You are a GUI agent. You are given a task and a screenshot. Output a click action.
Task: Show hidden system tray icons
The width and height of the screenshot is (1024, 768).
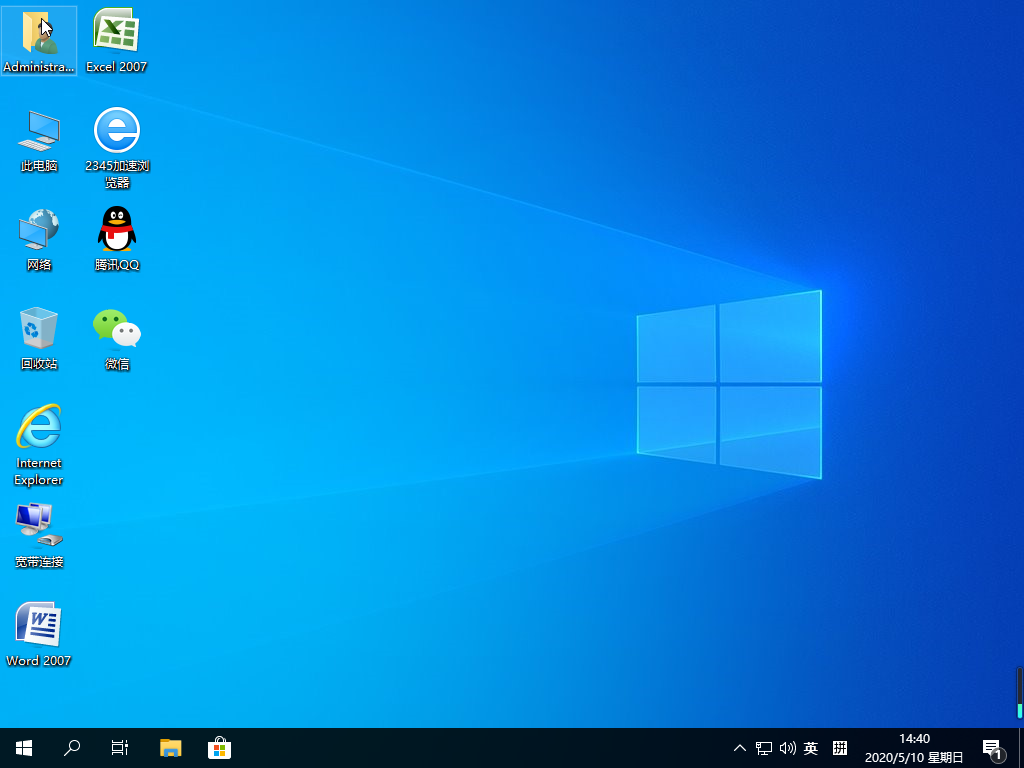[740, 748]
